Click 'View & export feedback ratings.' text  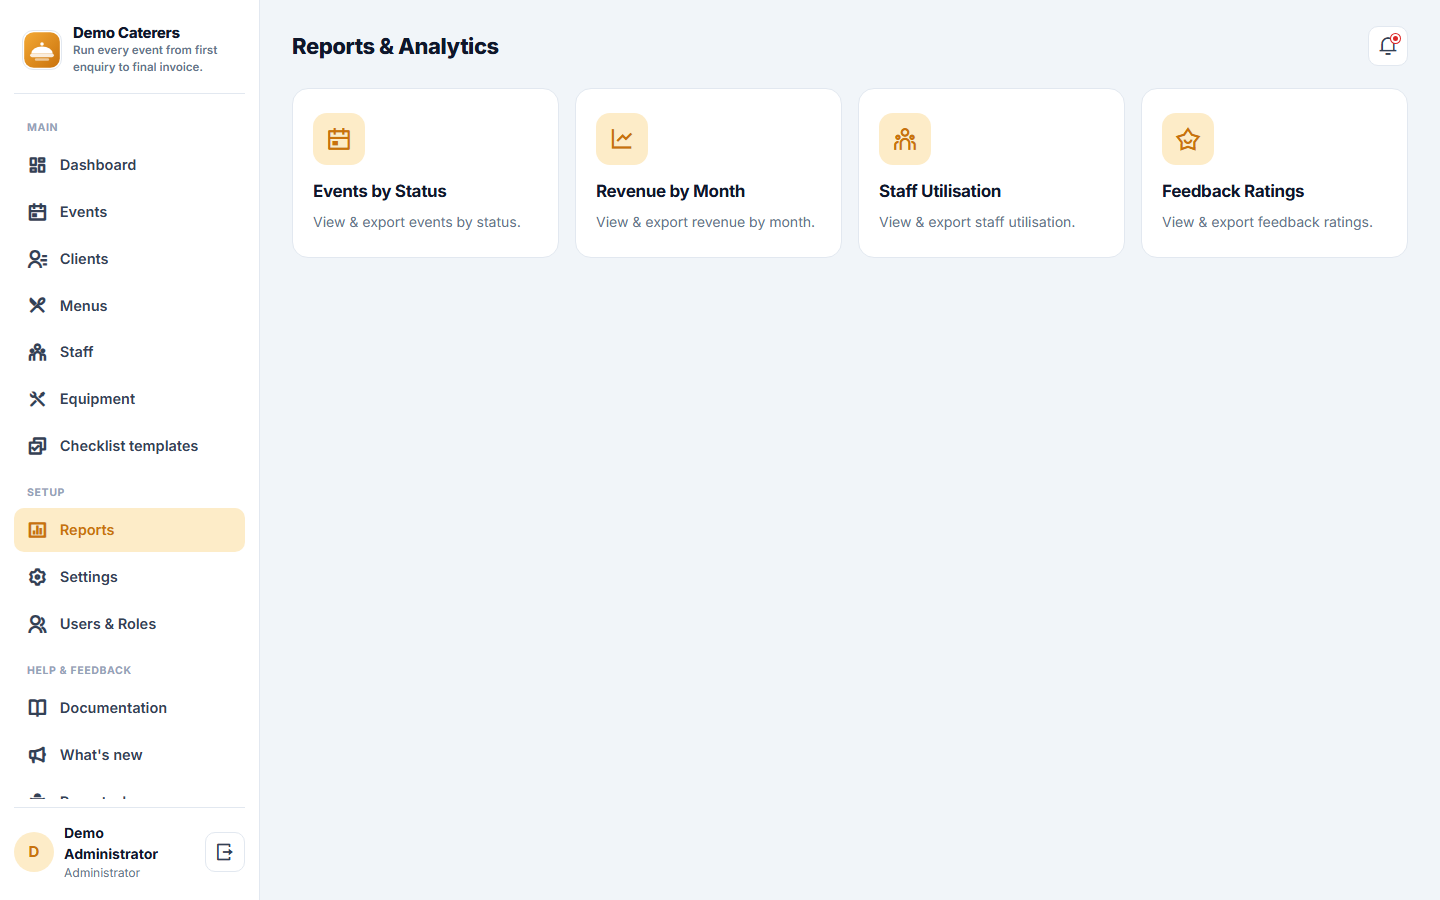(1267, 222)
